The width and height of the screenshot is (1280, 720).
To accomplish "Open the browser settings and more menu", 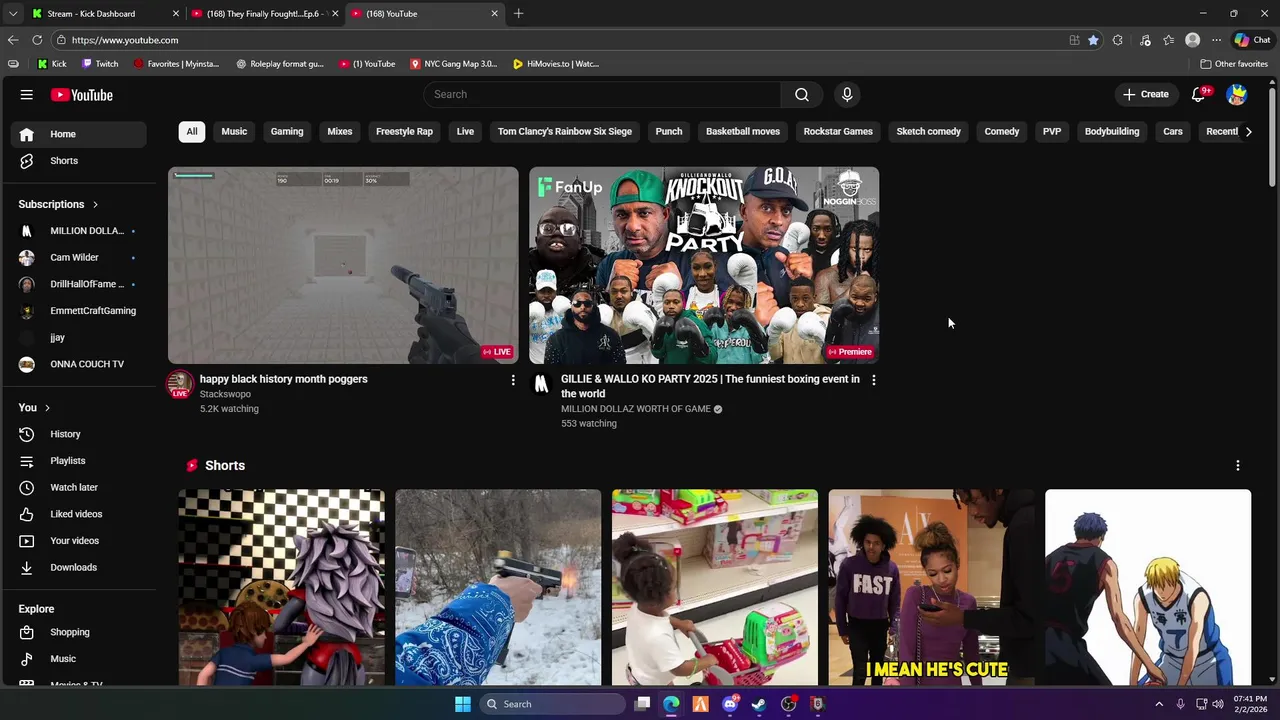I will coord(1216,40).
